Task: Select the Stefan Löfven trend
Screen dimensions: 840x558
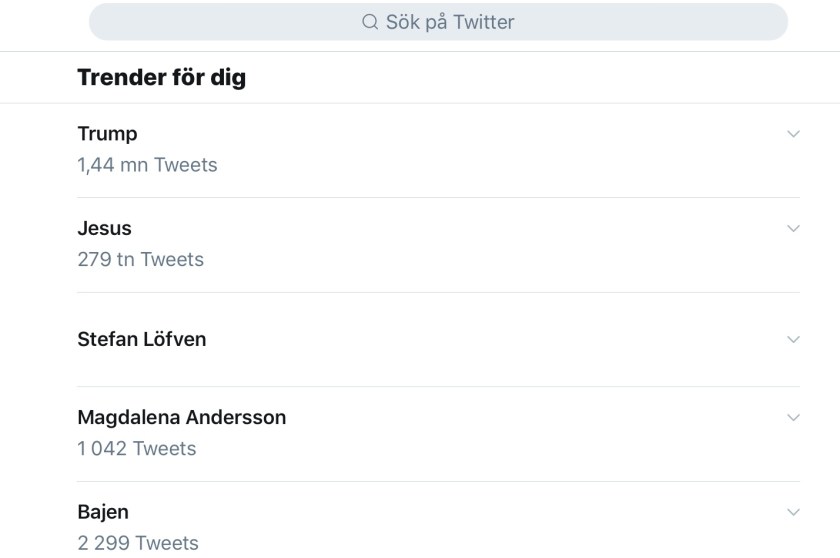Action: pos(141,339)
